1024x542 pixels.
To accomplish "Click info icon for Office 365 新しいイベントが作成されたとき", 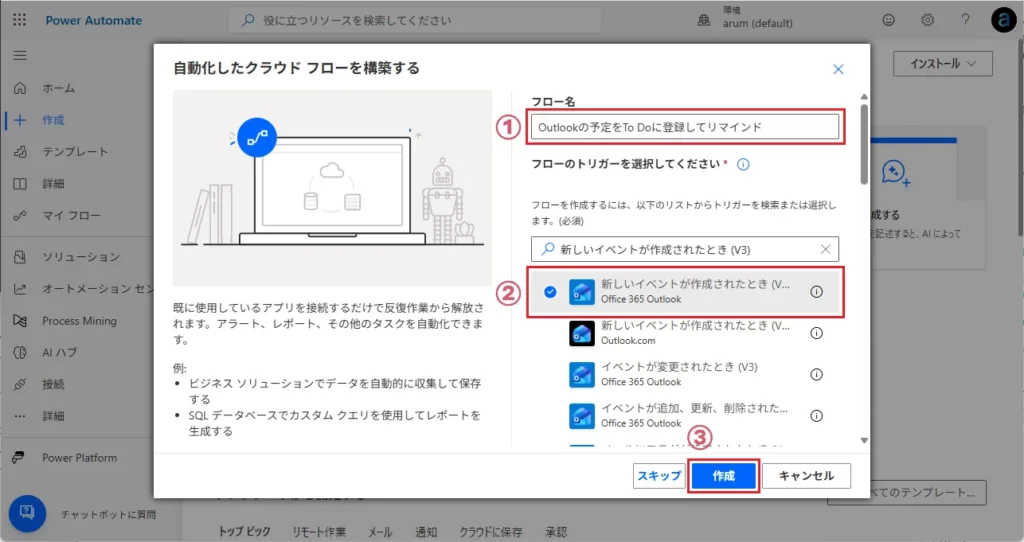I will pos(816,292).
